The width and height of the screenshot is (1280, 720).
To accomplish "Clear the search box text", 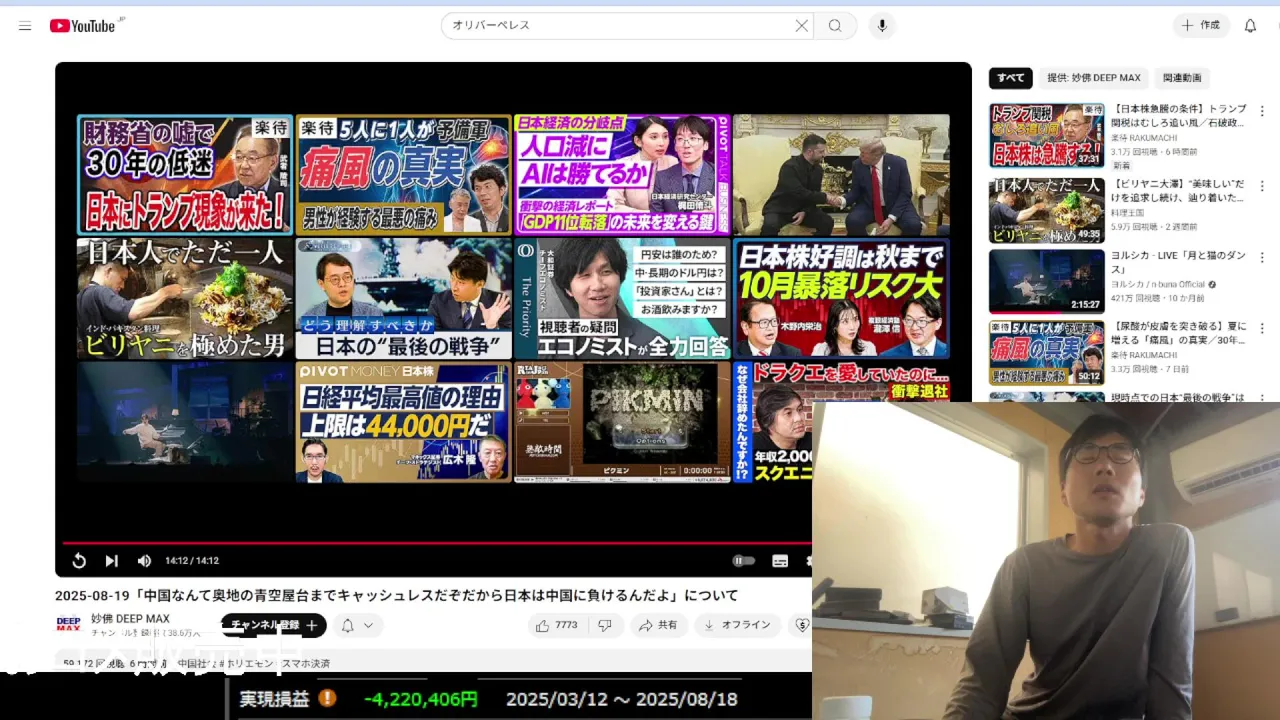I will [801, 26].
